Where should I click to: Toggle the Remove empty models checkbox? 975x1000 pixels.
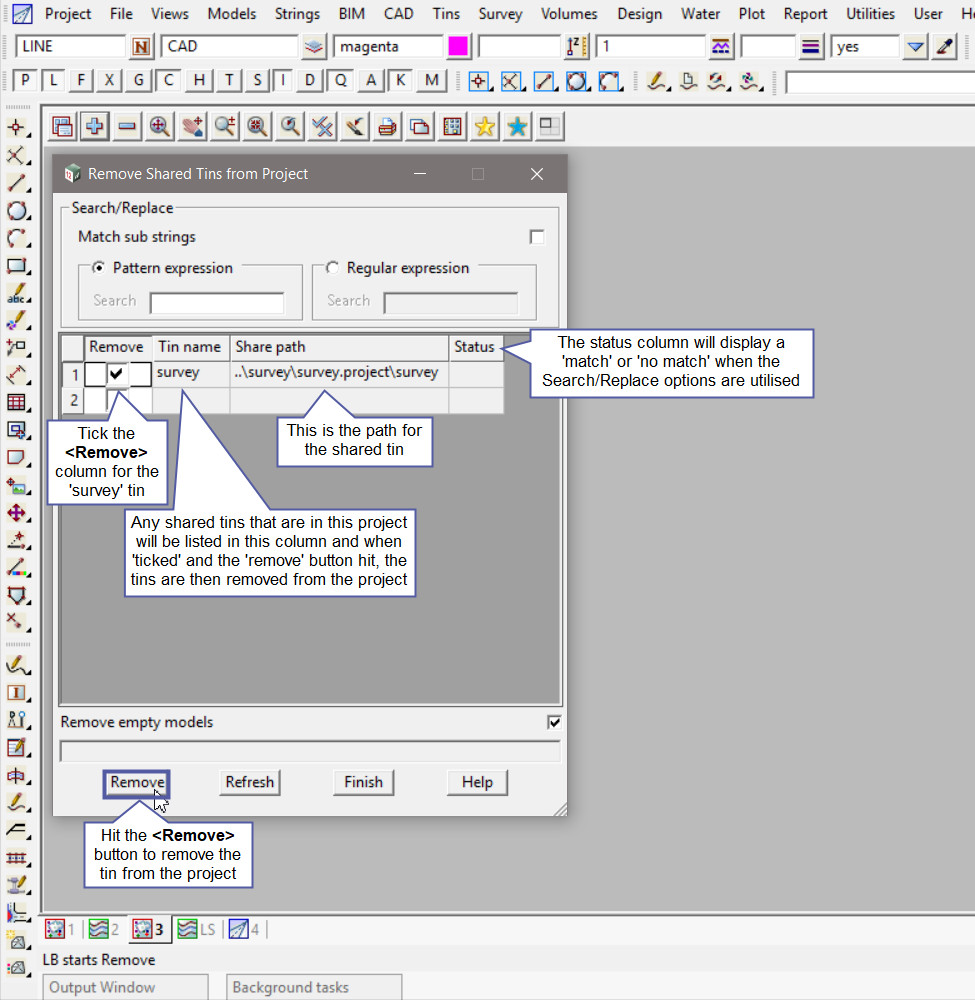tap(554, 722)
